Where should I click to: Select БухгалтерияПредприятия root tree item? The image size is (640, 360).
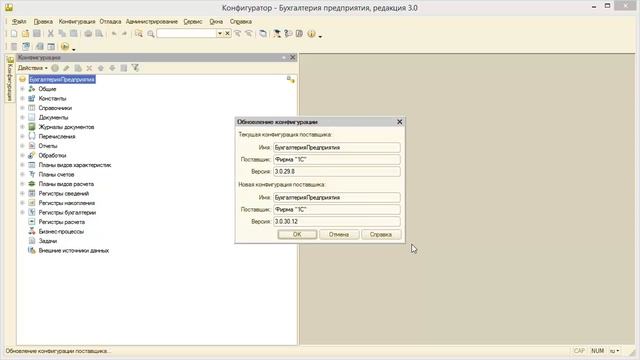(62, 80)
